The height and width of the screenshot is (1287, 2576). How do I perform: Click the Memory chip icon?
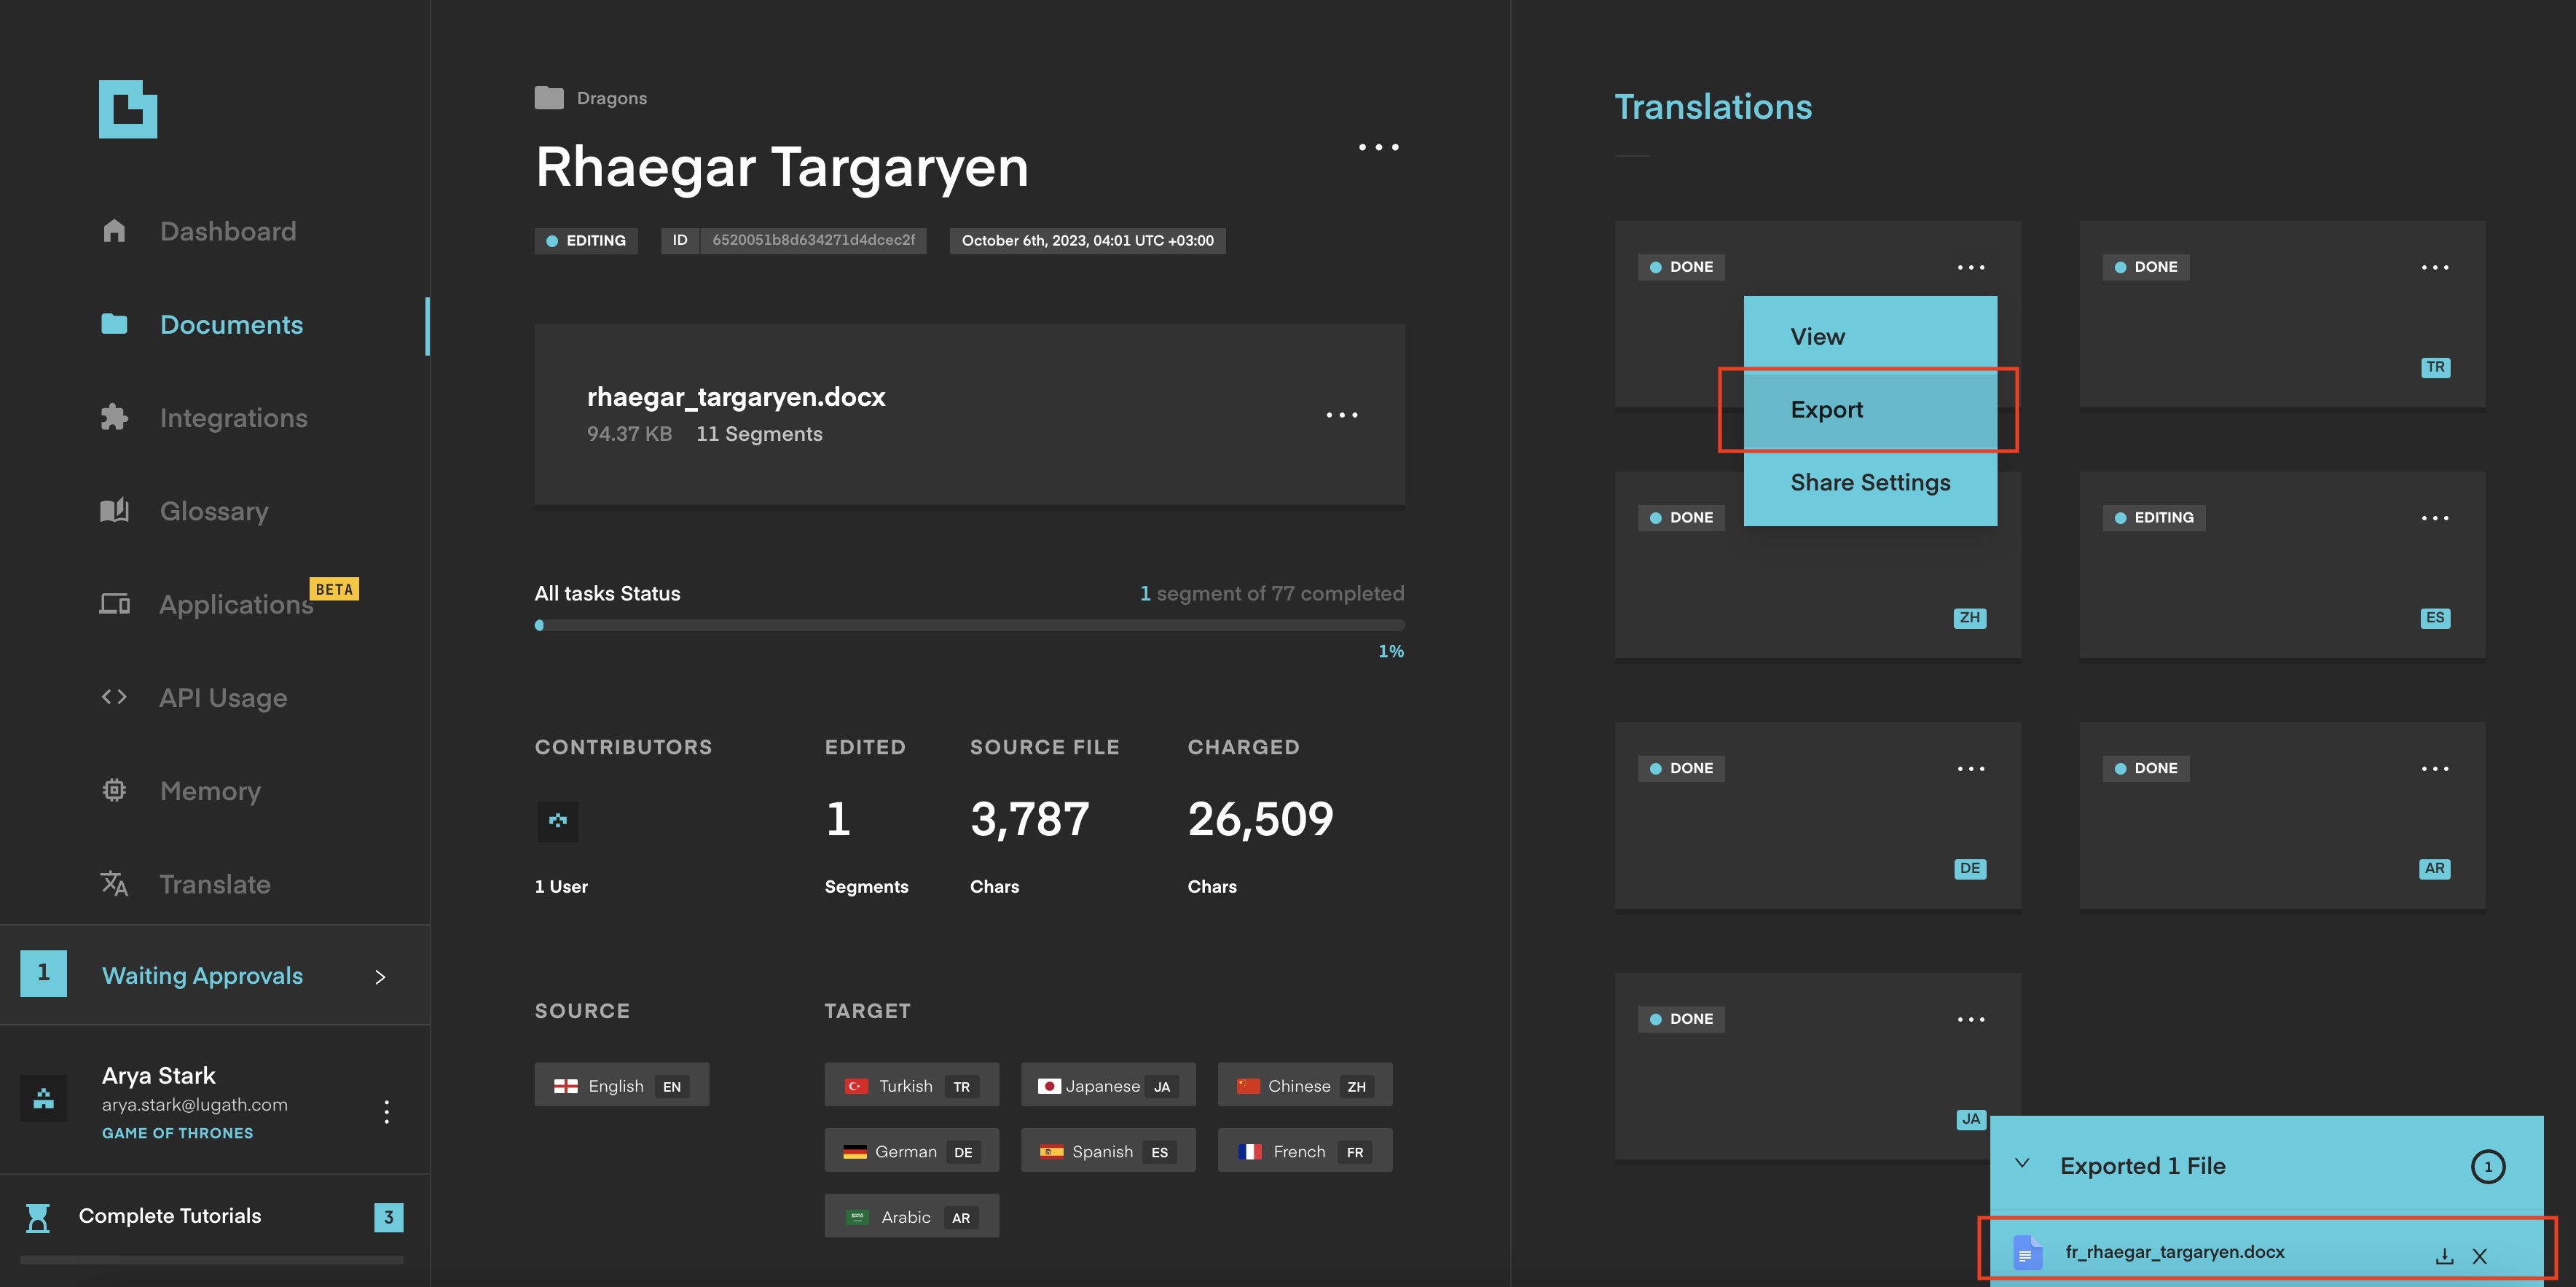(x=114, y=790)
